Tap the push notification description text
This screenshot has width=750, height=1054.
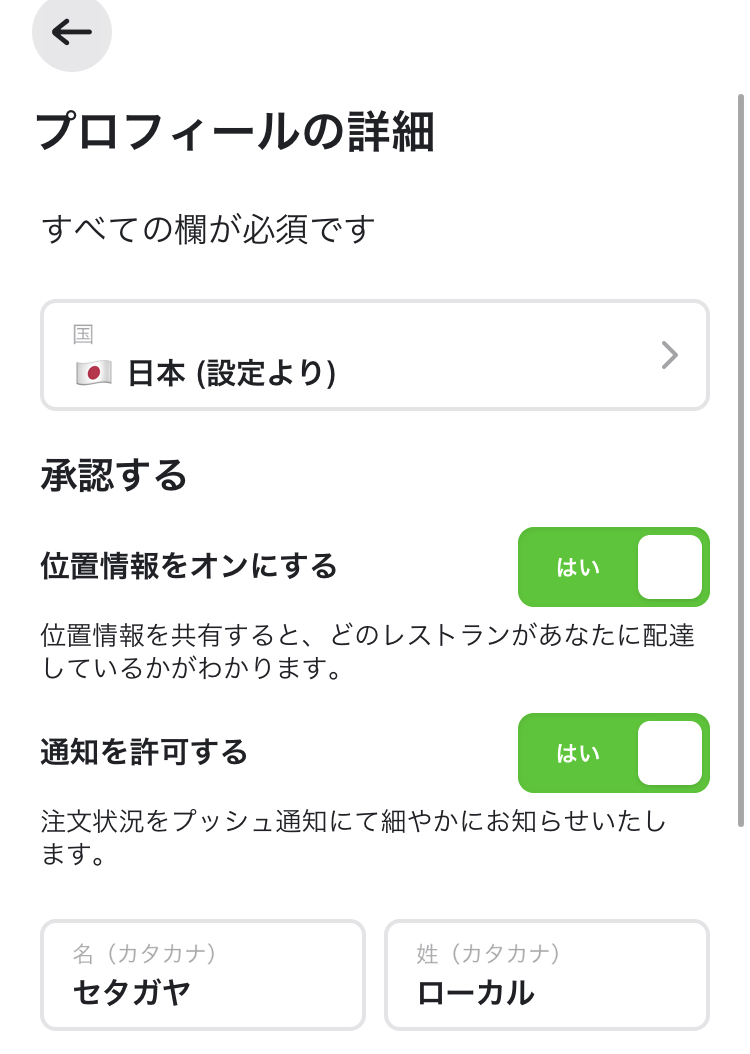[353, 837]
